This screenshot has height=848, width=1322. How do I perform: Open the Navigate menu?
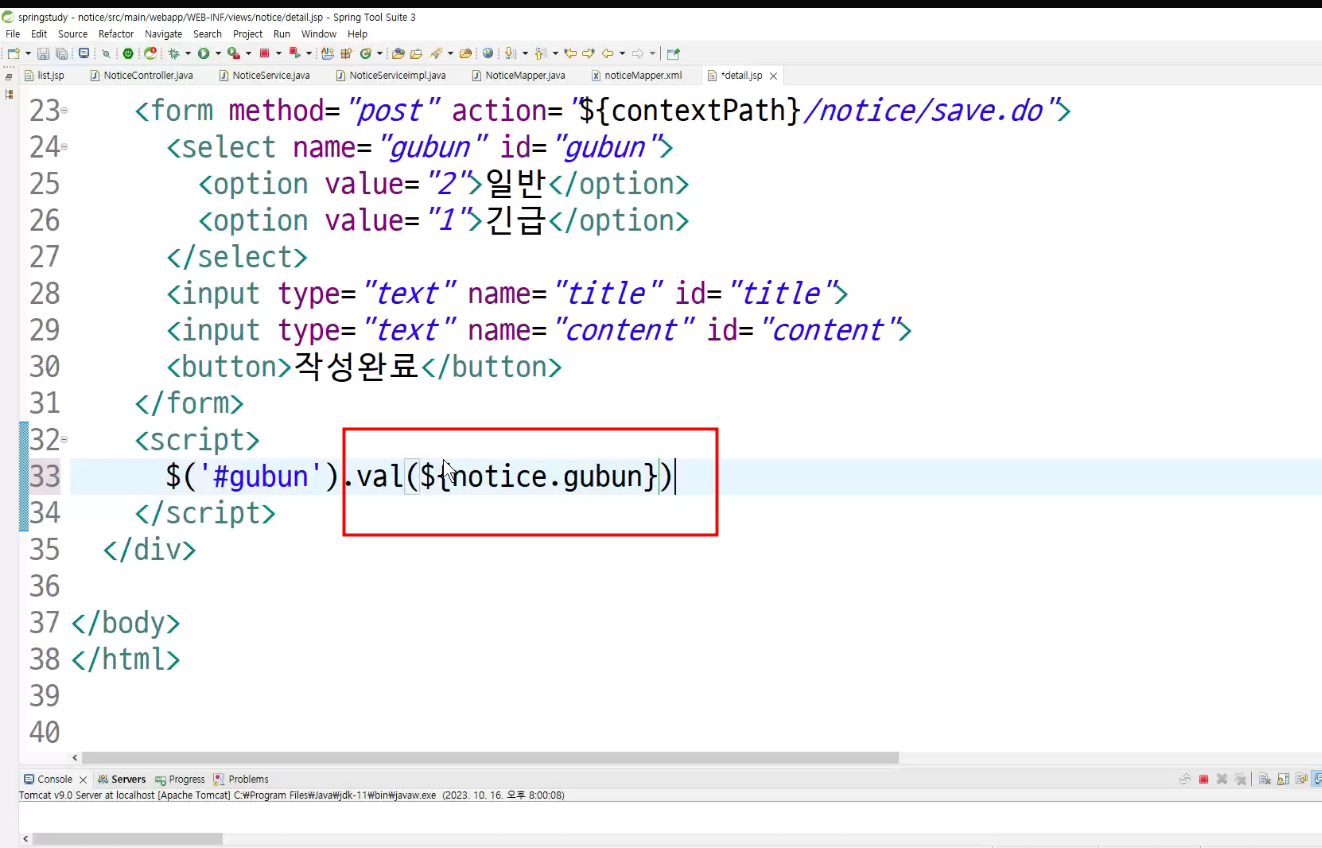[163, 34]
